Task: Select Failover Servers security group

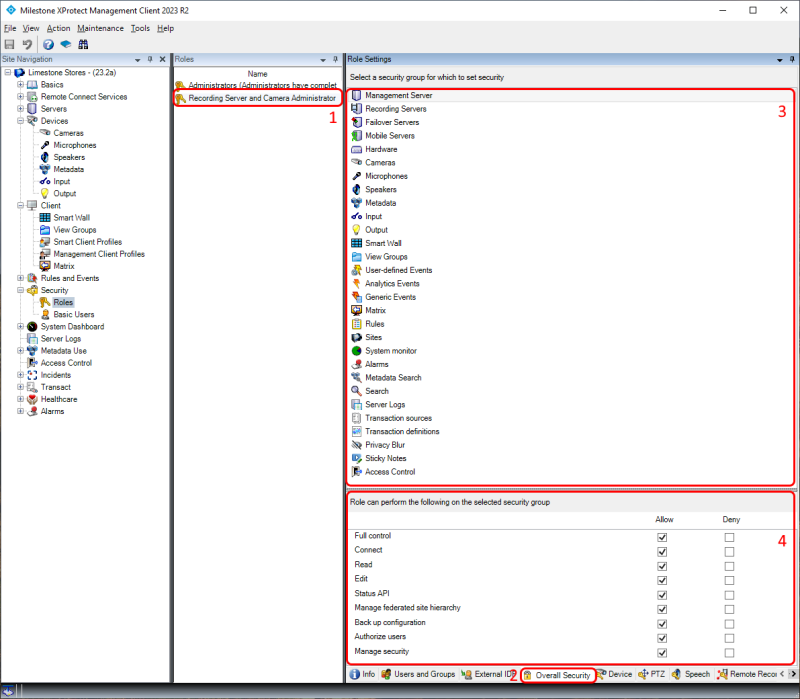Action: (x=392, y=122)
